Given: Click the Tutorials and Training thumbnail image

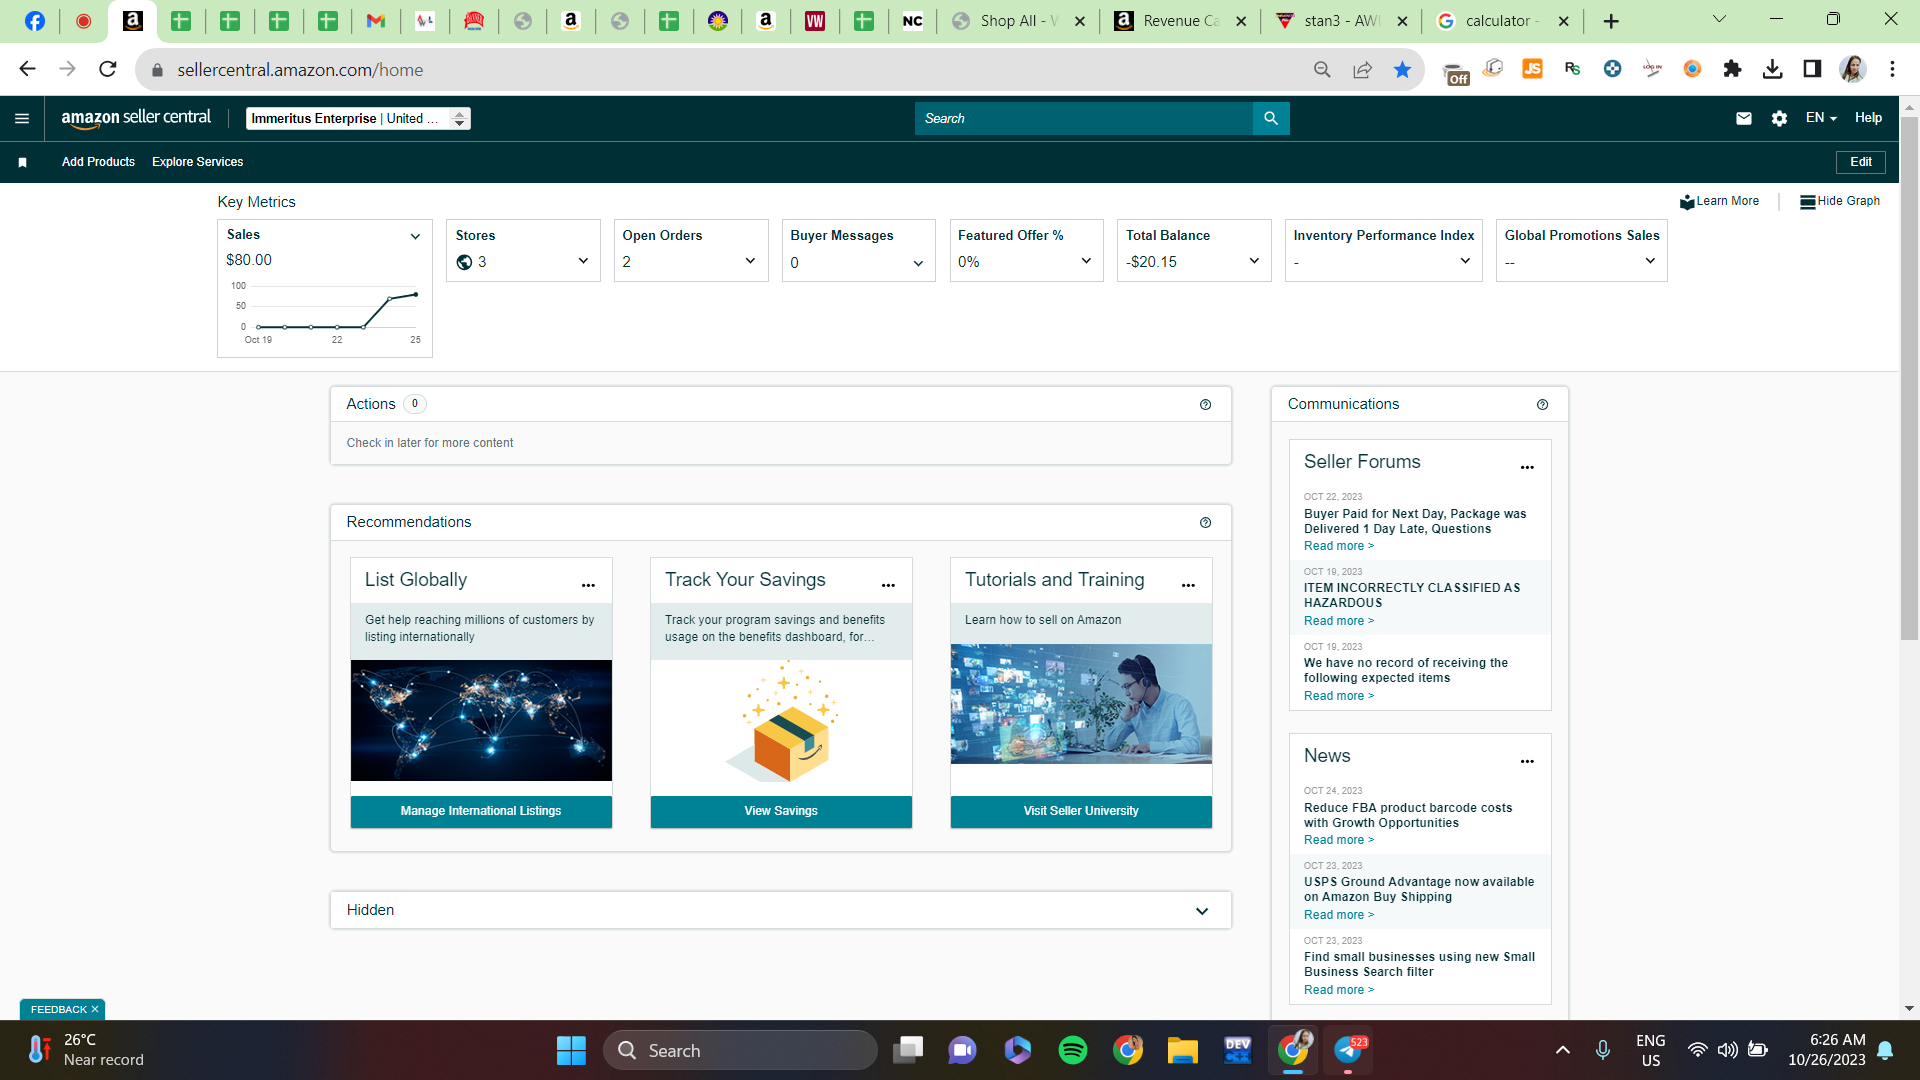Looking at the screenshot, I should [1081, 704].
